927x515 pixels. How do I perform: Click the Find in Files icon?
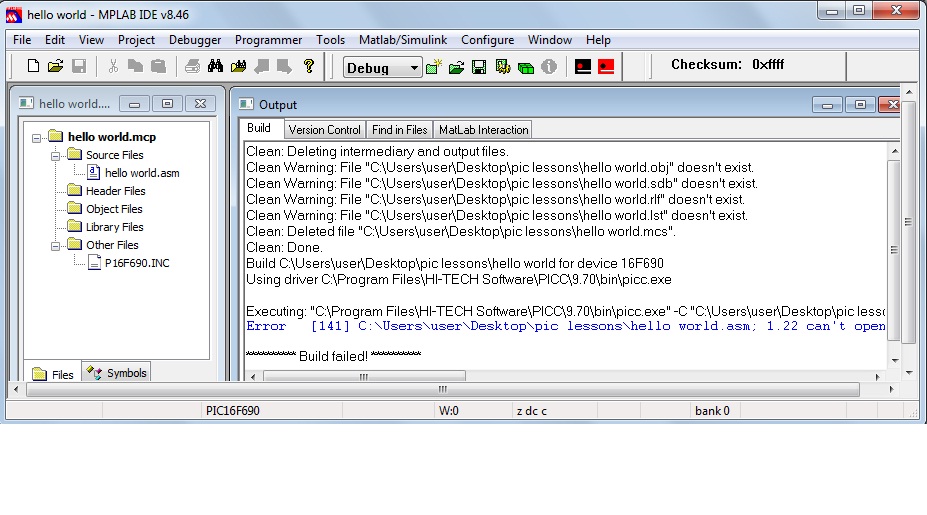(x=238, y=66)
